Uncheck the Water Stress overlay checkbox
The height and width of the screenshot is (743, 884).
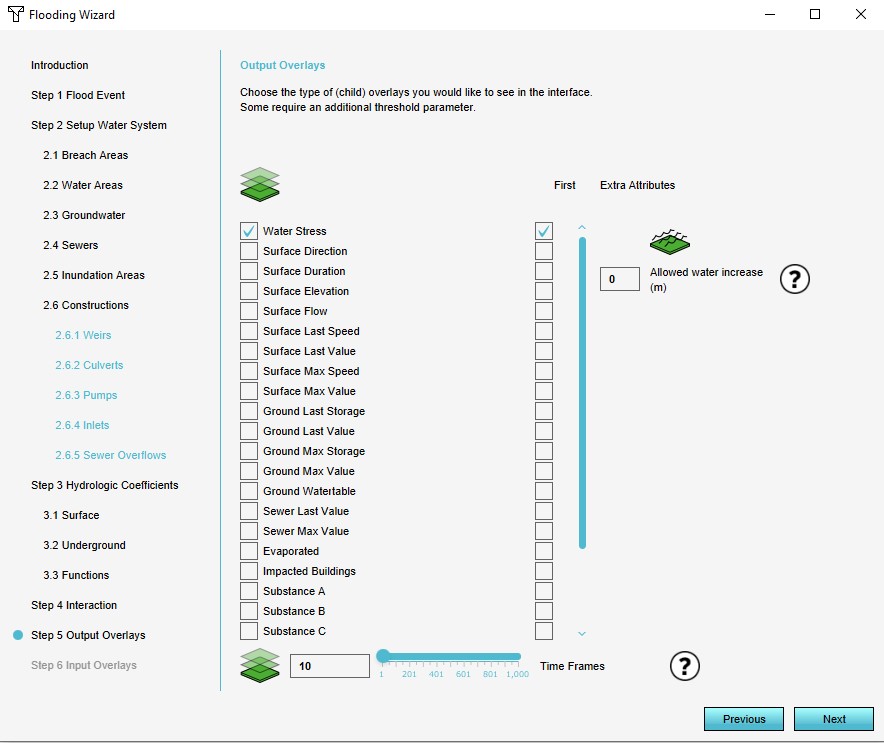(249, 231)
